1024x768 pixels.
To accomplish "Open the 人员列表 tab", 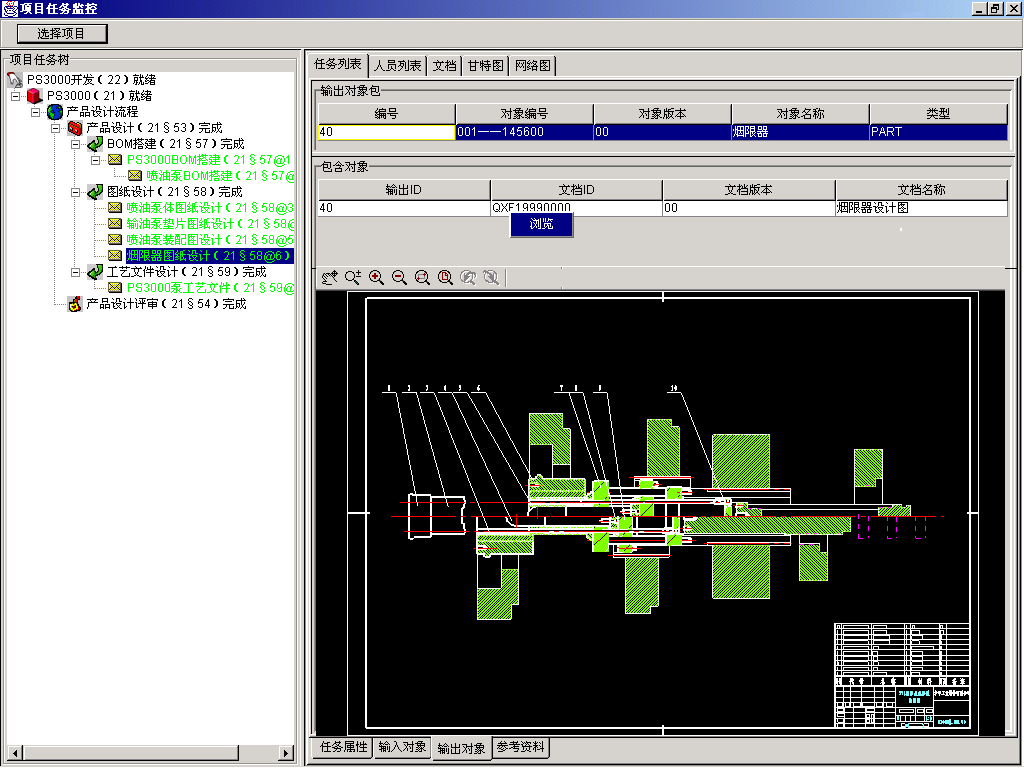I will (398, 65).
